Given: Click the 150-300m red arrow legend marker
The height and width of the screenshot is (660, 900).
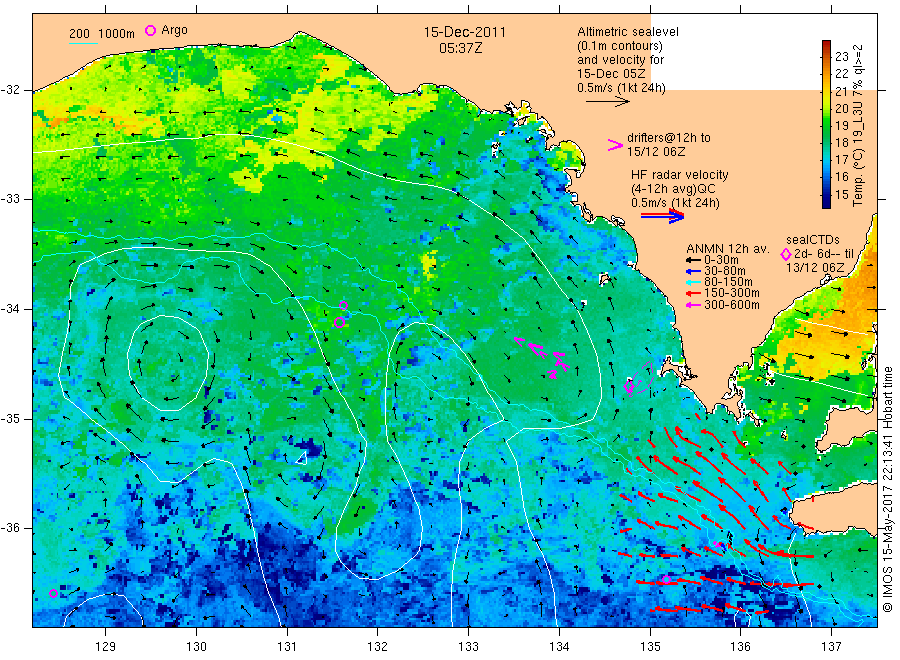Looking at the screenshot, I should (693, 294).
